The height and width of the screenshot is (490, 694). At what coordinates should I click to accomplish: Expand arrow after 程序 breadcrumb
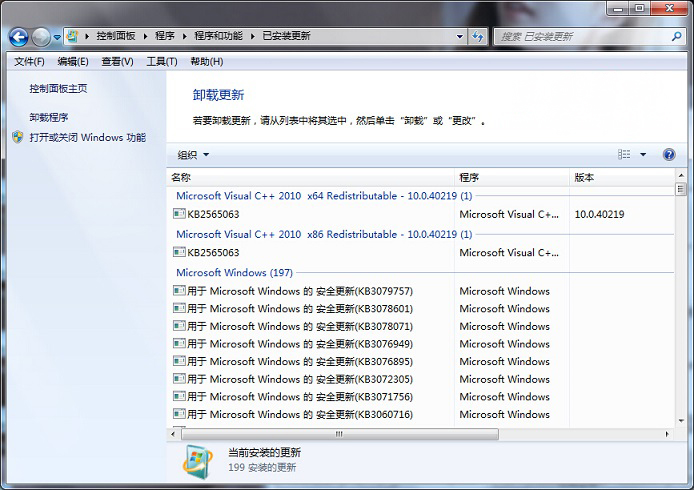(185, 36)
